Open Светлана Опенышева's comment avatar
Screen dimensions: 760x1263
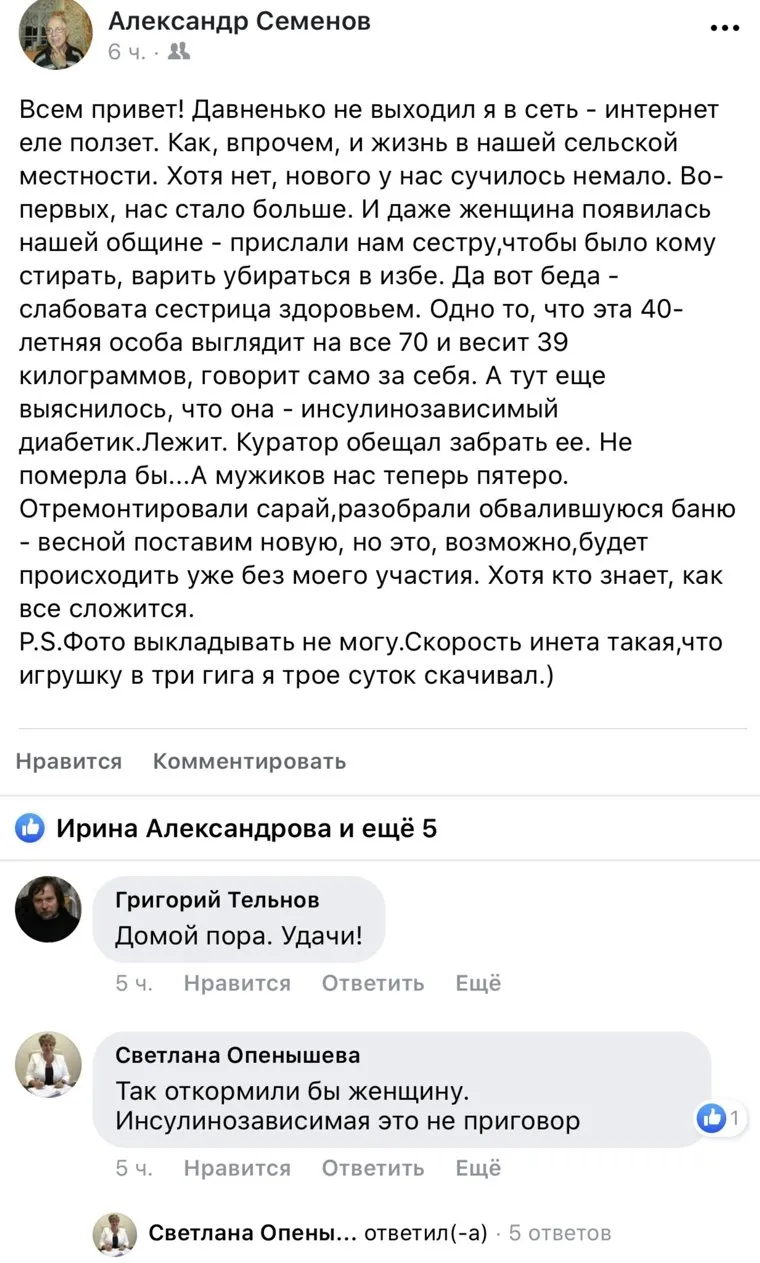point(48,1064)
